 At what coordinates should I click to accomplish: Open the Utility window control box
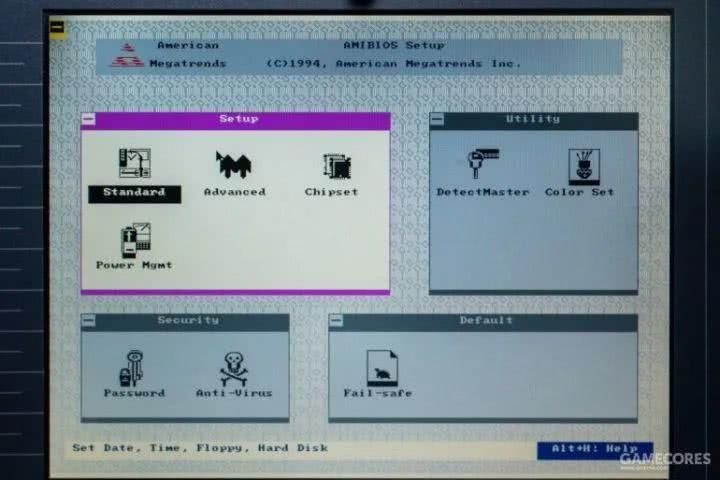click(x=437, y=120)
